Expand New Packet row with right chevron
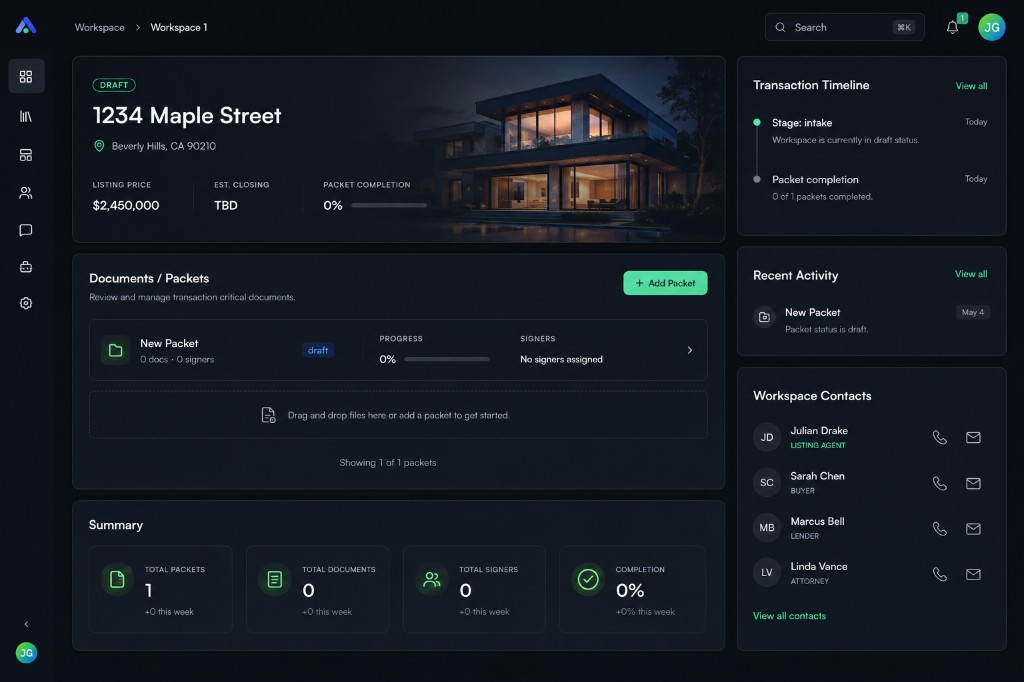The height and width of the screenshot is (682, 1024). click(x=690, y=350)
